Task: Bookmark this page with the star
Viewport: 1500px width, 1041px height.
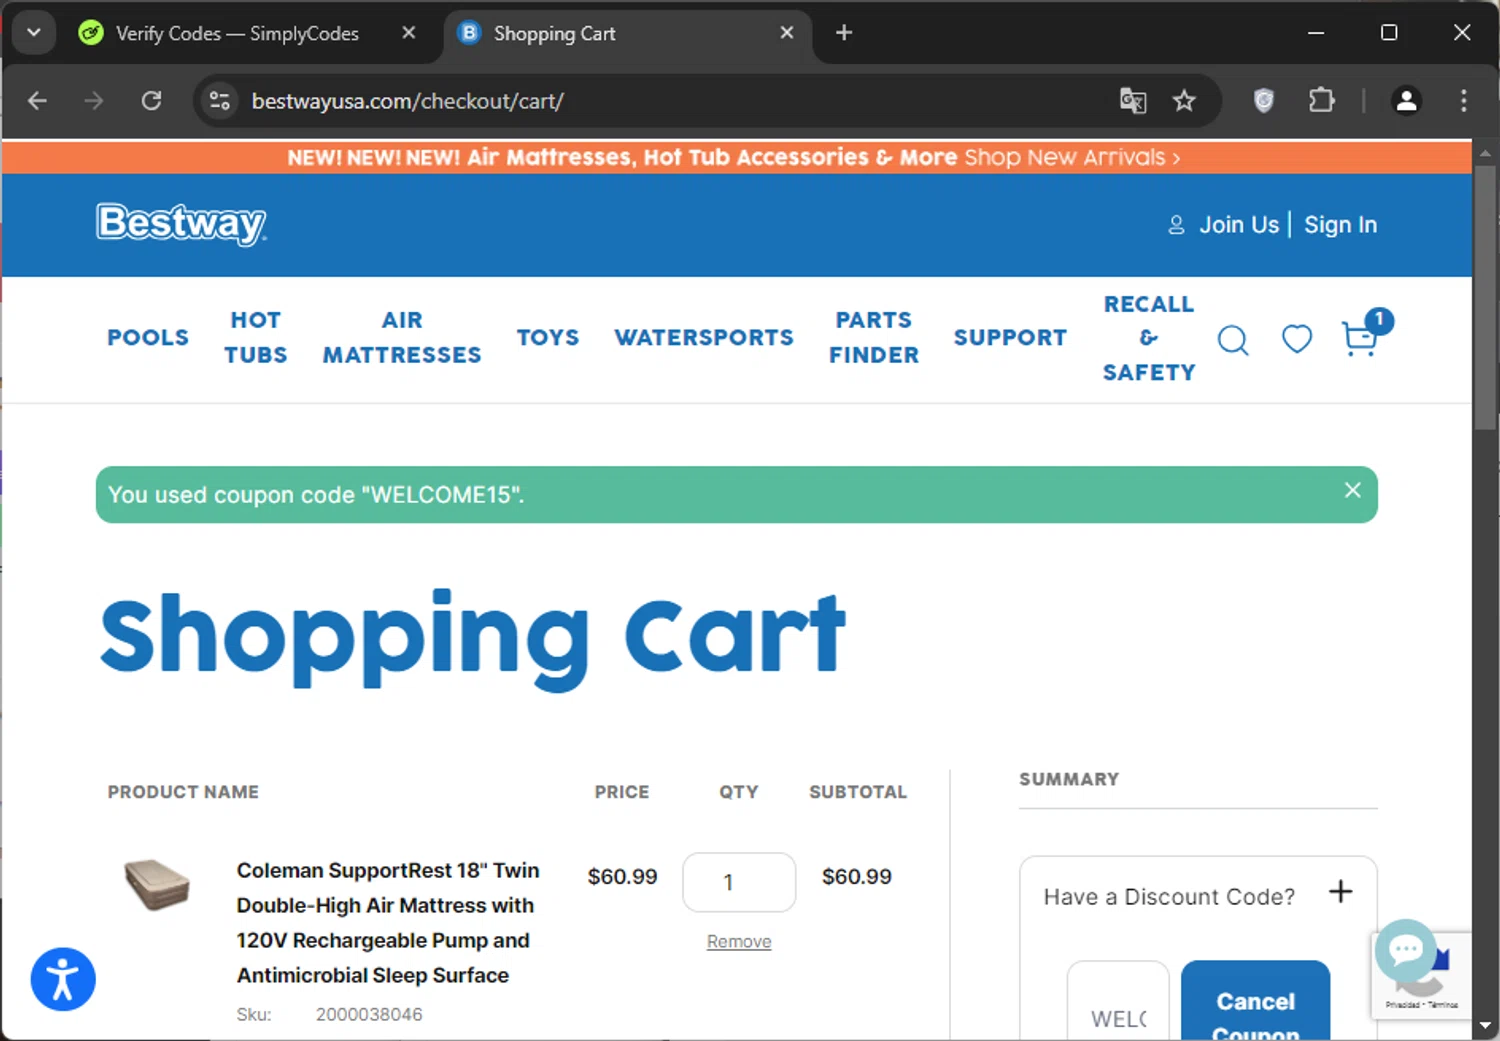Action: (x=1184, y=101)
